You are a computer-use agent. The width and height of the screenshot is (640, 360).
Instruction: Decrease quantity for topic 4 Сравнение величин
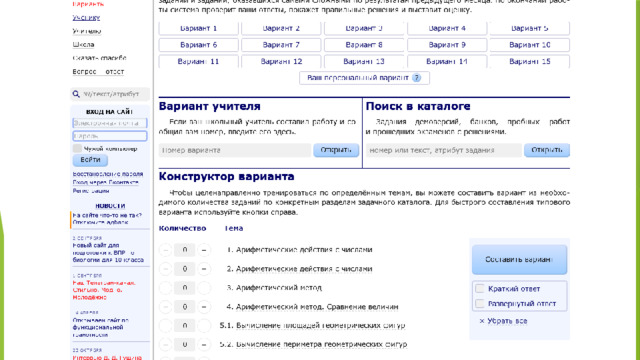(165, 307)
